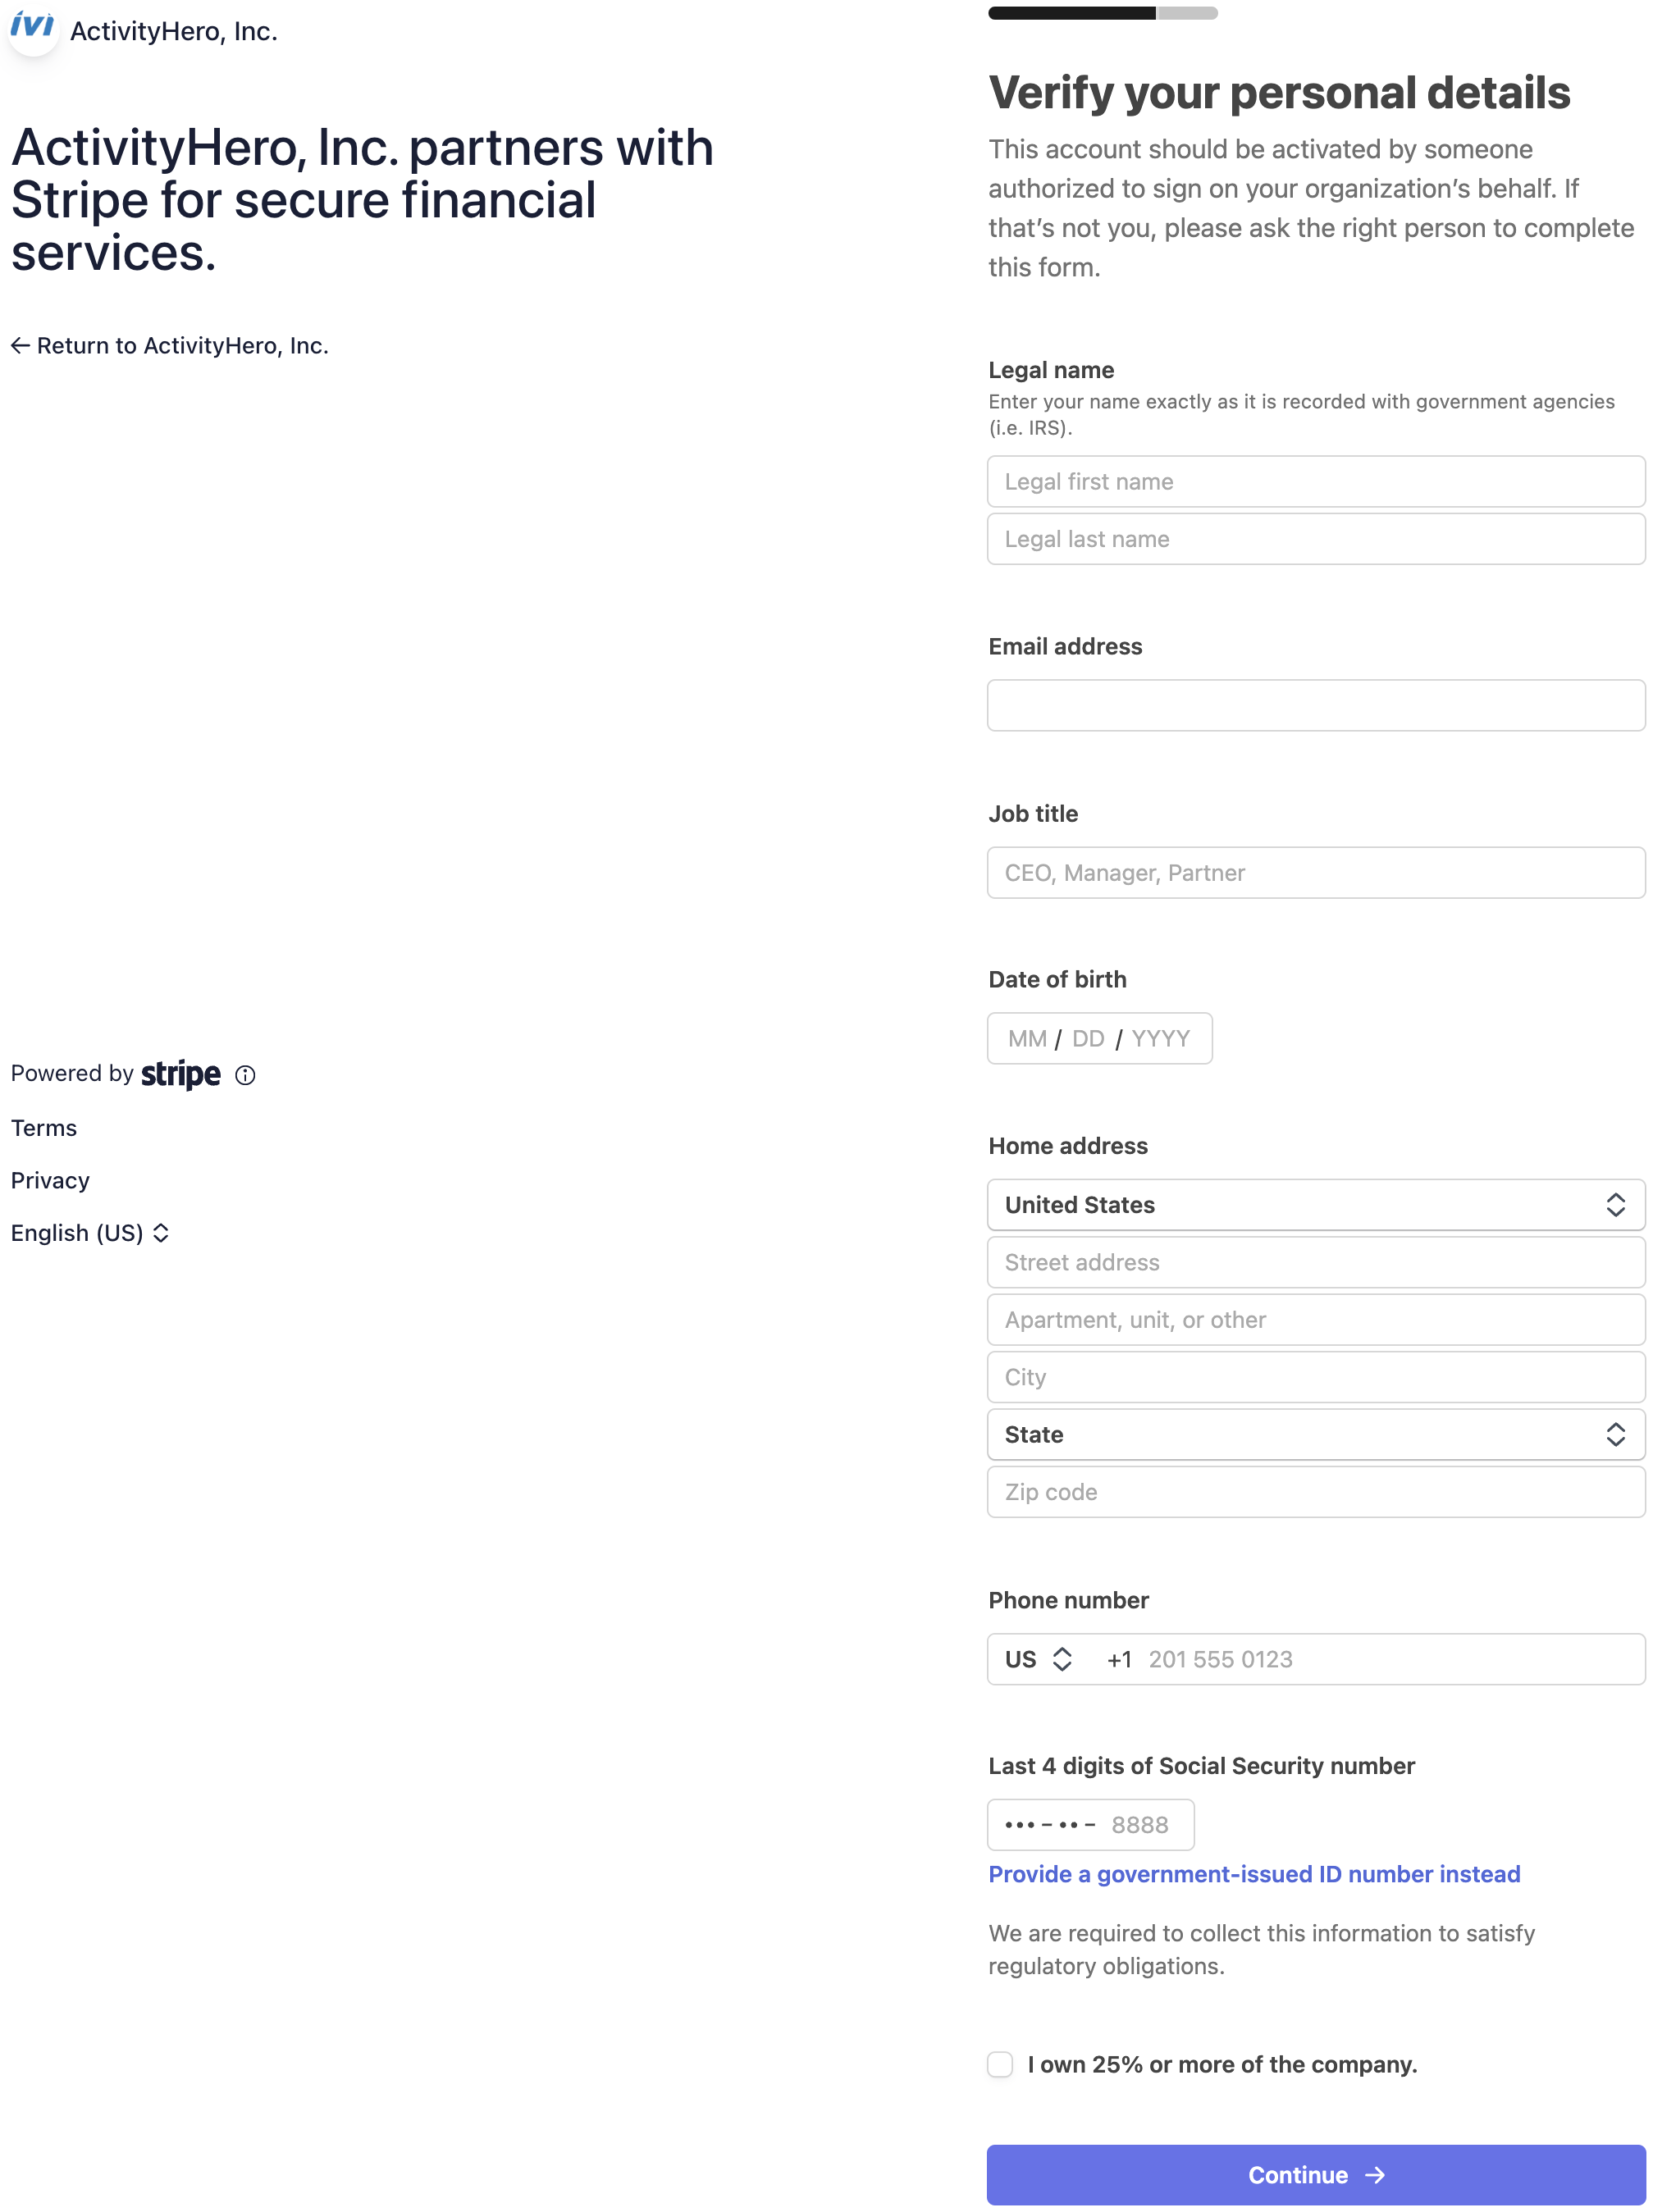Click 'Provide a government-issued ID number instead'
The image size is (1653, 2212).
tap(1254, 1874)
